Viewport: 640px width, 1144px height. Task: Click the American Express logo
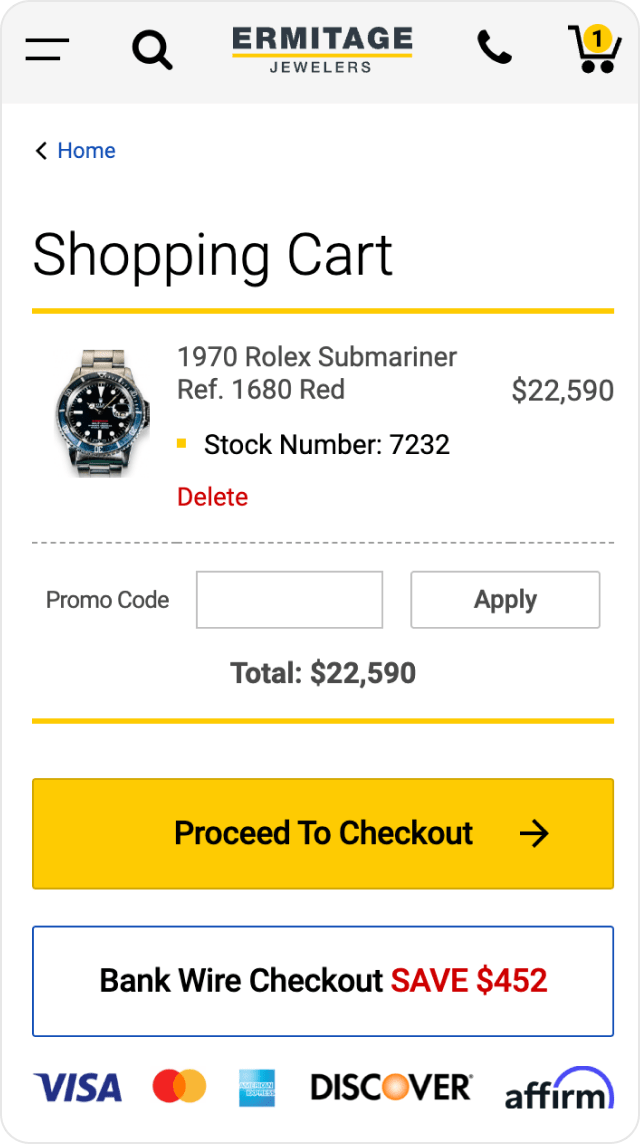click(257, 1088)
